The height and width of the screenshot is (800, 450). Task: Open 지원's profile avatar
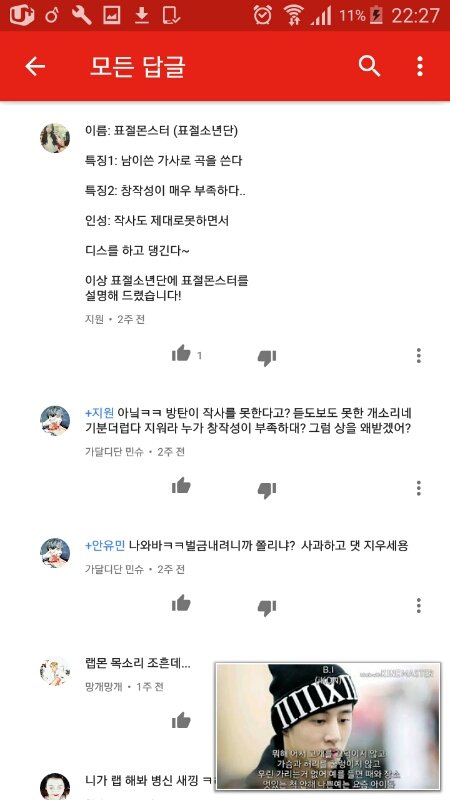point(55,138)
